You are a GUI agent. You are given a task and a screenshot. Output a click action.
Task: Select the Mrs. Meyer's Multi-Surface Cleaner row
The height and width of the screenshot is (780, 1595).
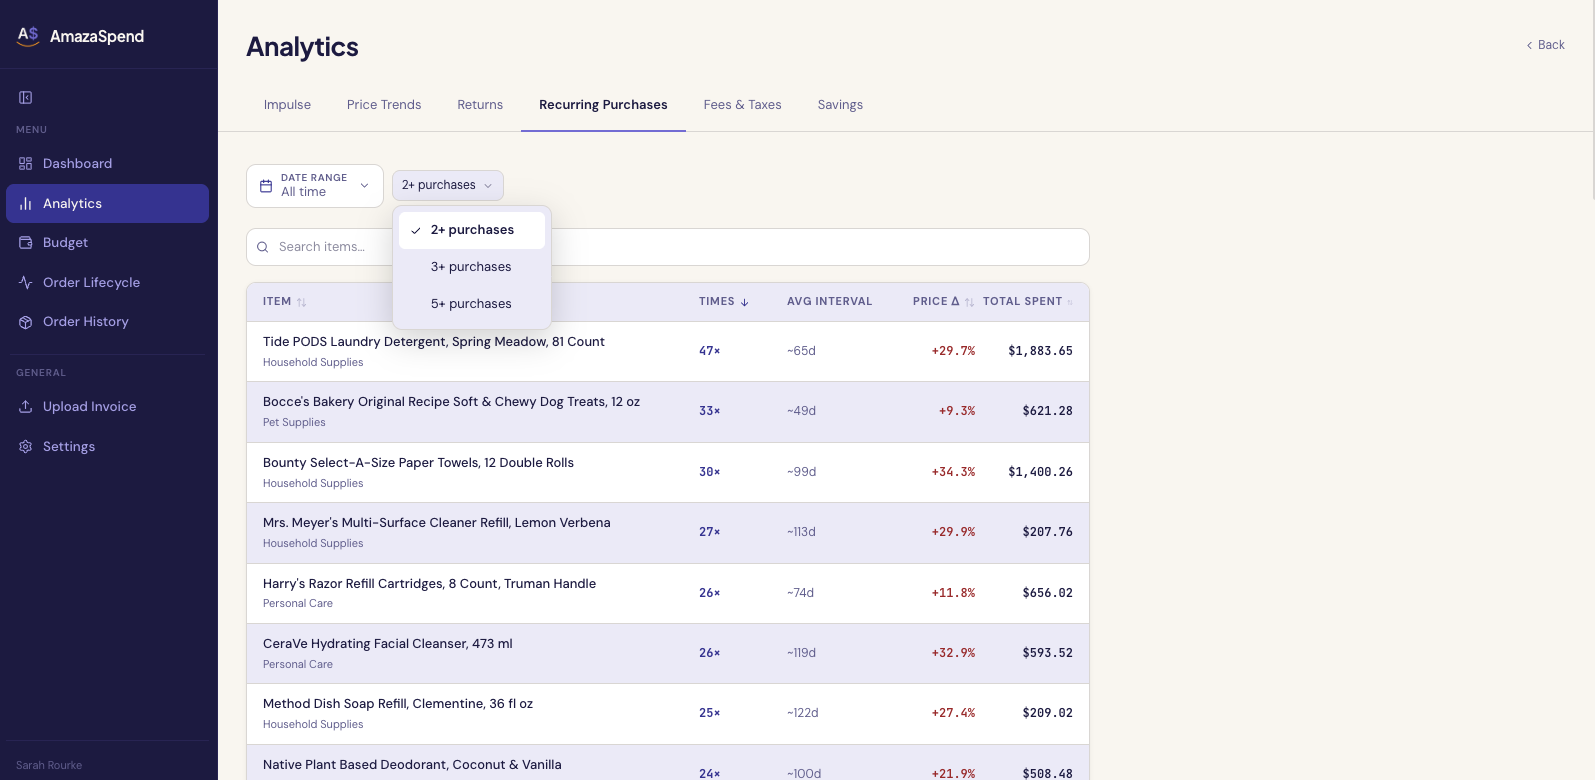668,533
